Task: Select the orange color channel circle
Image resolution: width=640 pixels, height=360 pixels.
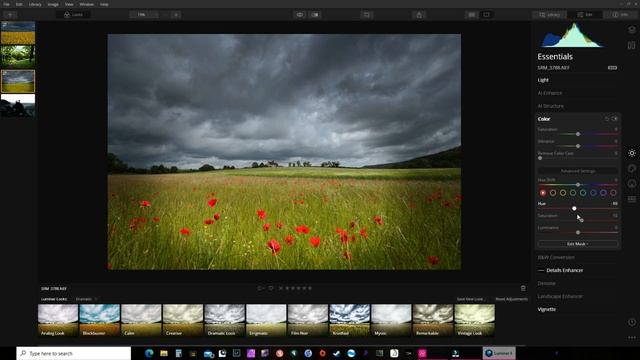Action: tap(553, 193)
